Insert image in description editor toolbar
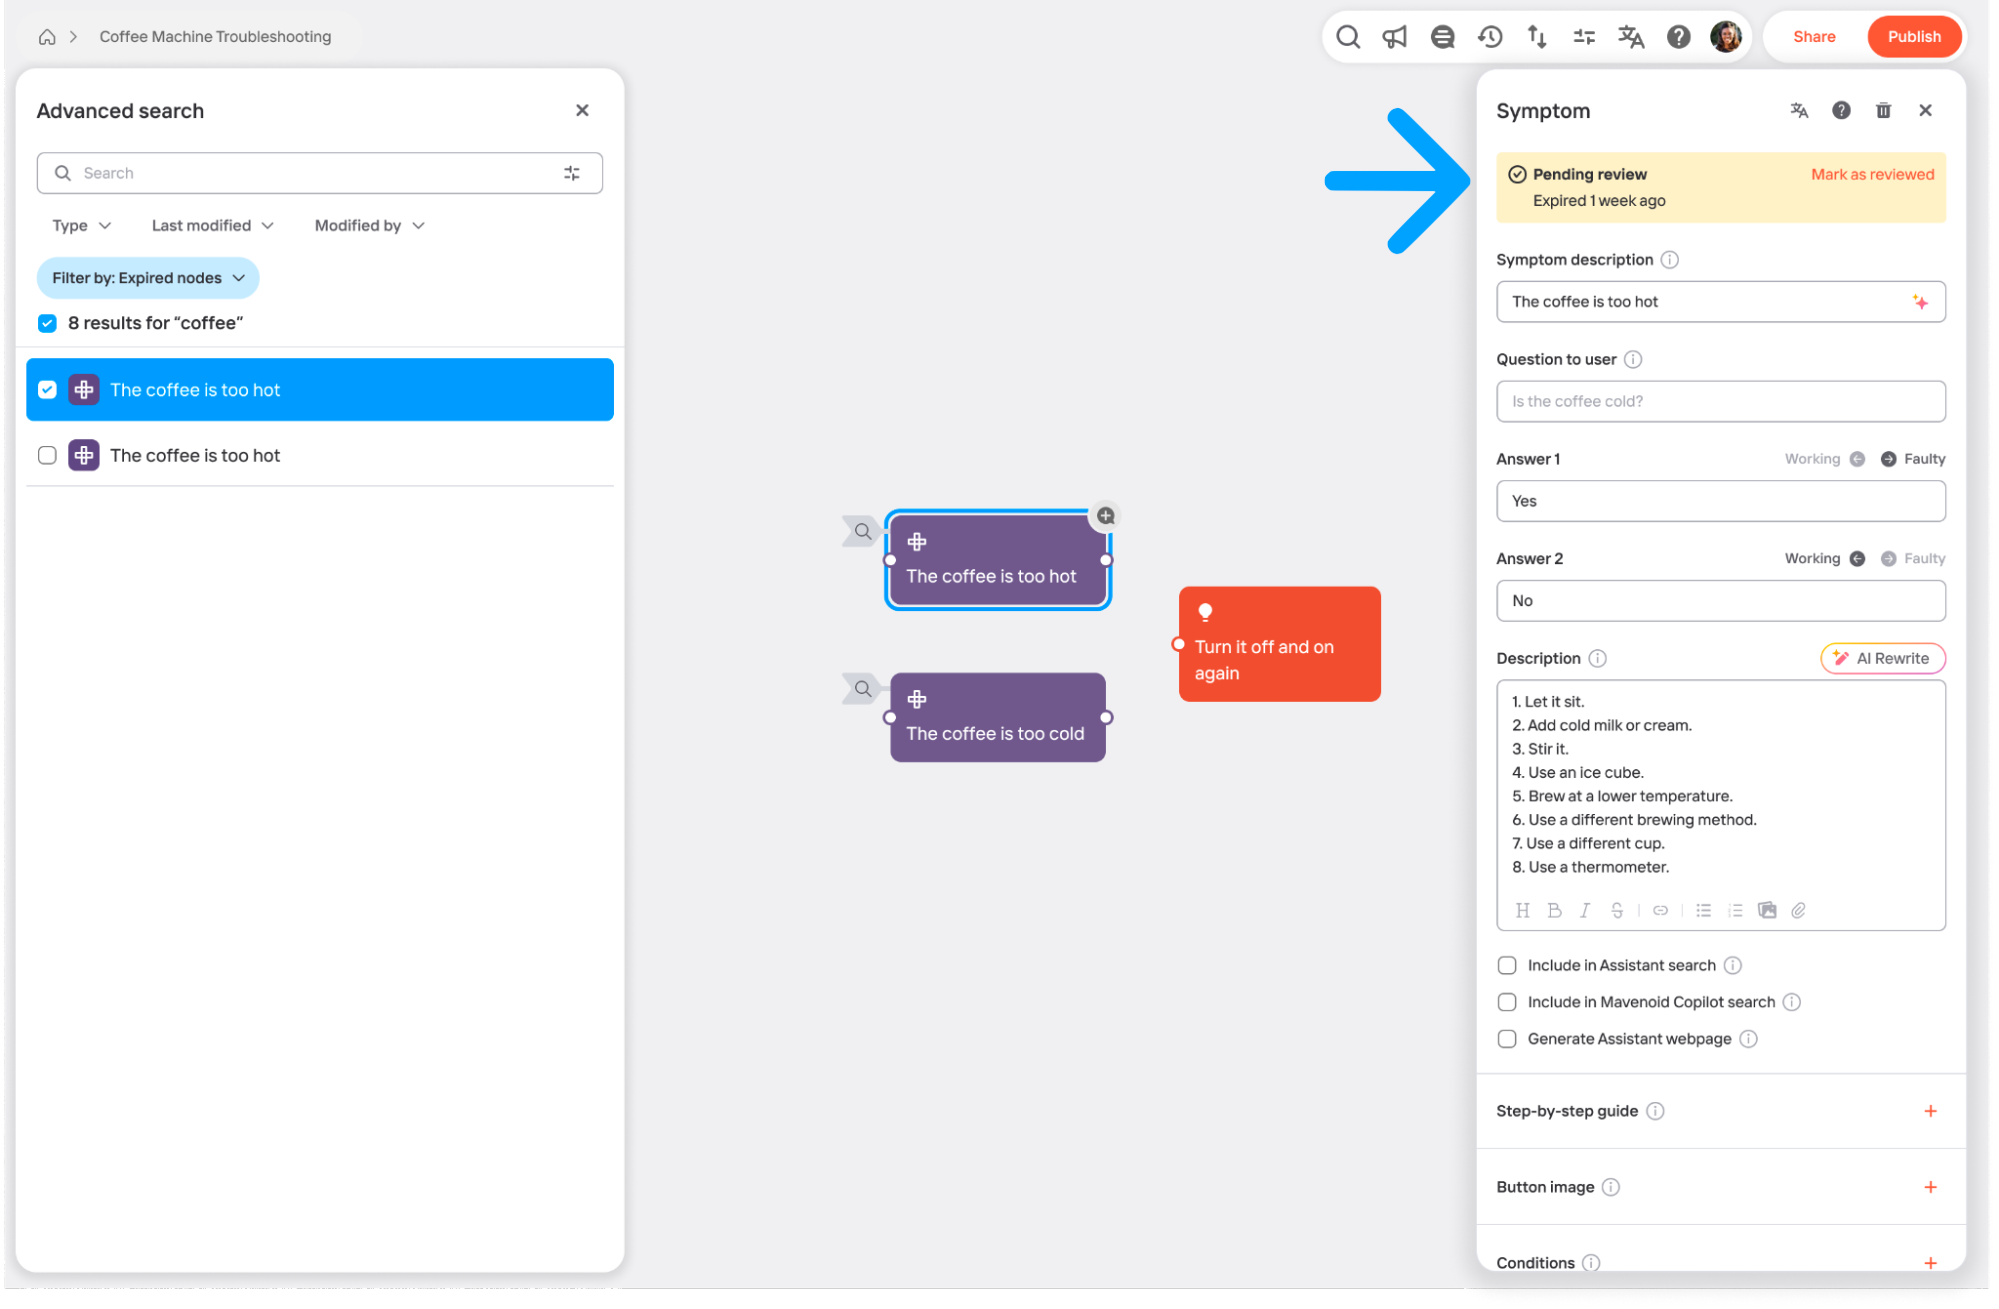1999x1309 pixels. [1767, 910]
